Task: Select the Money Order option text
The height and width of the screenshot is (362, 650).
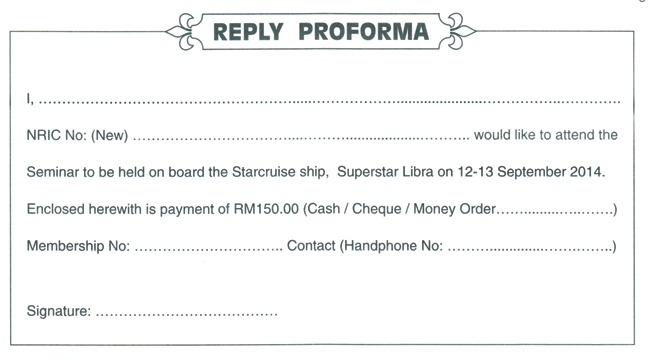Action: coord(454,209)
